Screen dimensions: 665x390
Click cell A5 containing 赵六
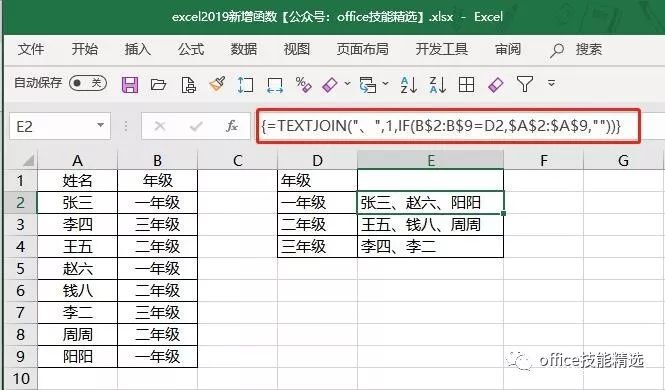(77, 269)
